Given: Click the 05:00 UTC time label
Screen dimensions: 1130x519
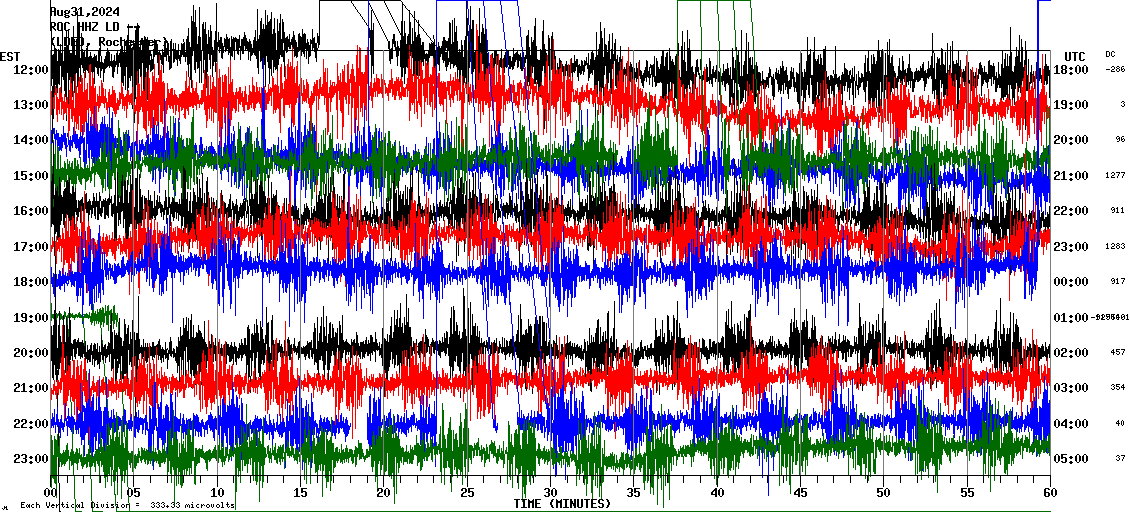Looking at the screenshot, I should [1070, 460].
